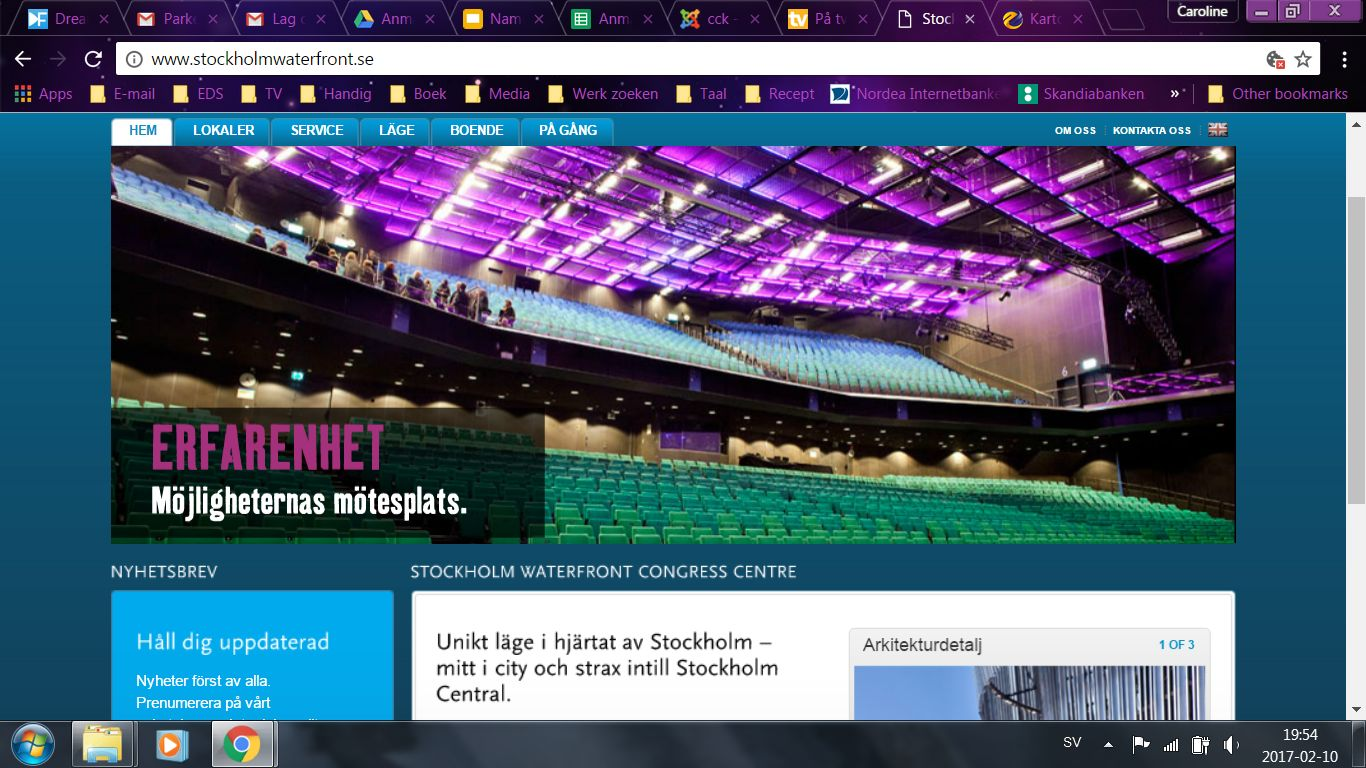
Task: Open File Explorer from the taskbar
Action: (102, 744)
